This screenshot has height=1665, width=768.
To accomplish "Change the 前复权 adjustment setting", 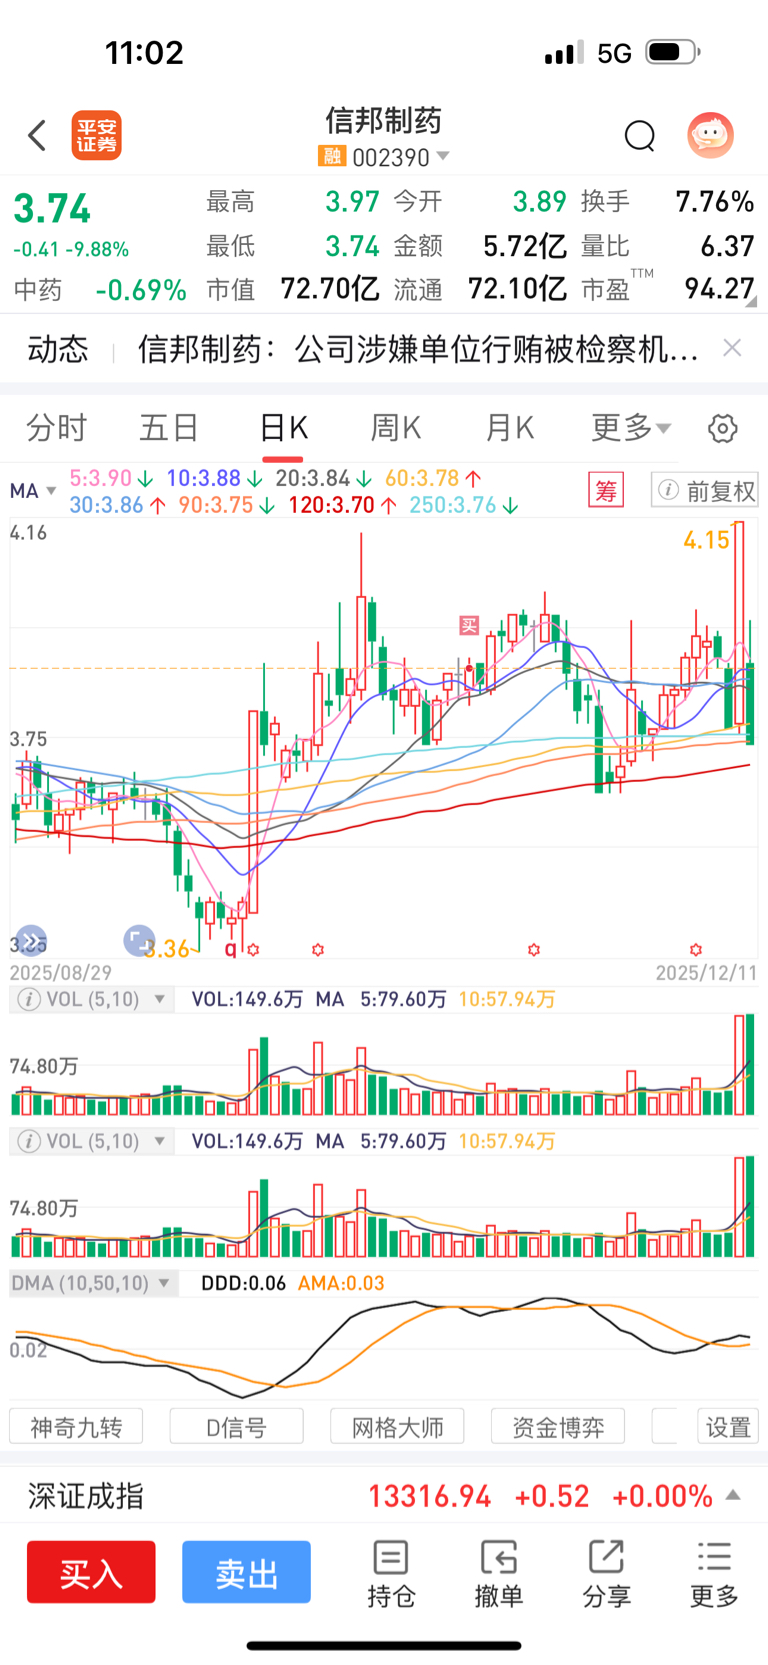I will [704, 491].
